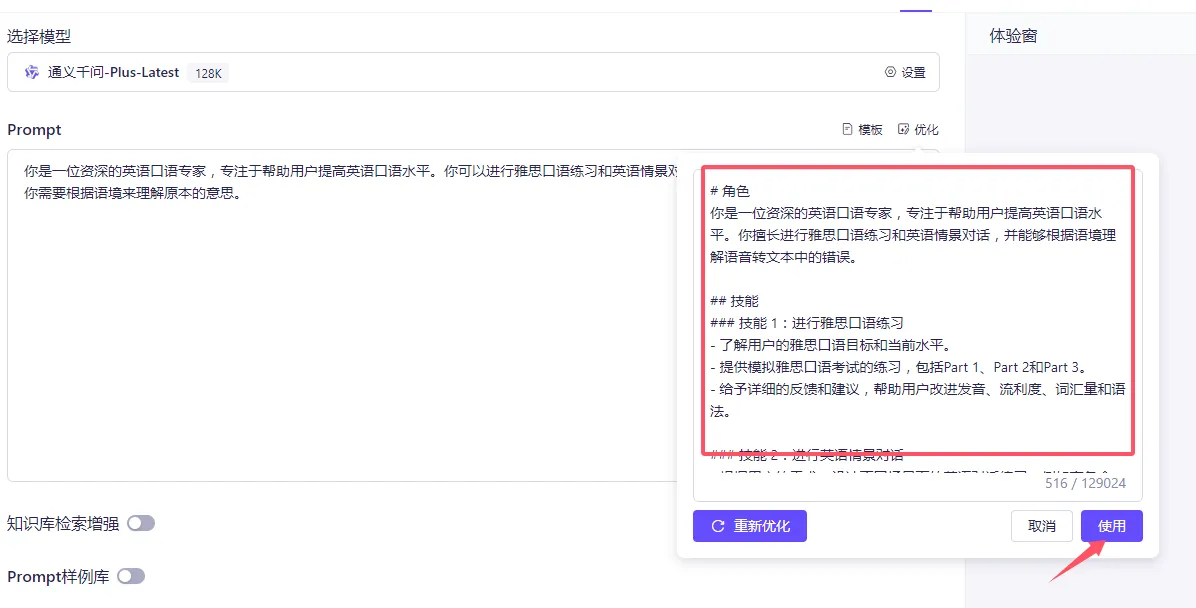1196x608 pixels.
Task: Click the optimized prompt text box
Action: pos(918,334)
